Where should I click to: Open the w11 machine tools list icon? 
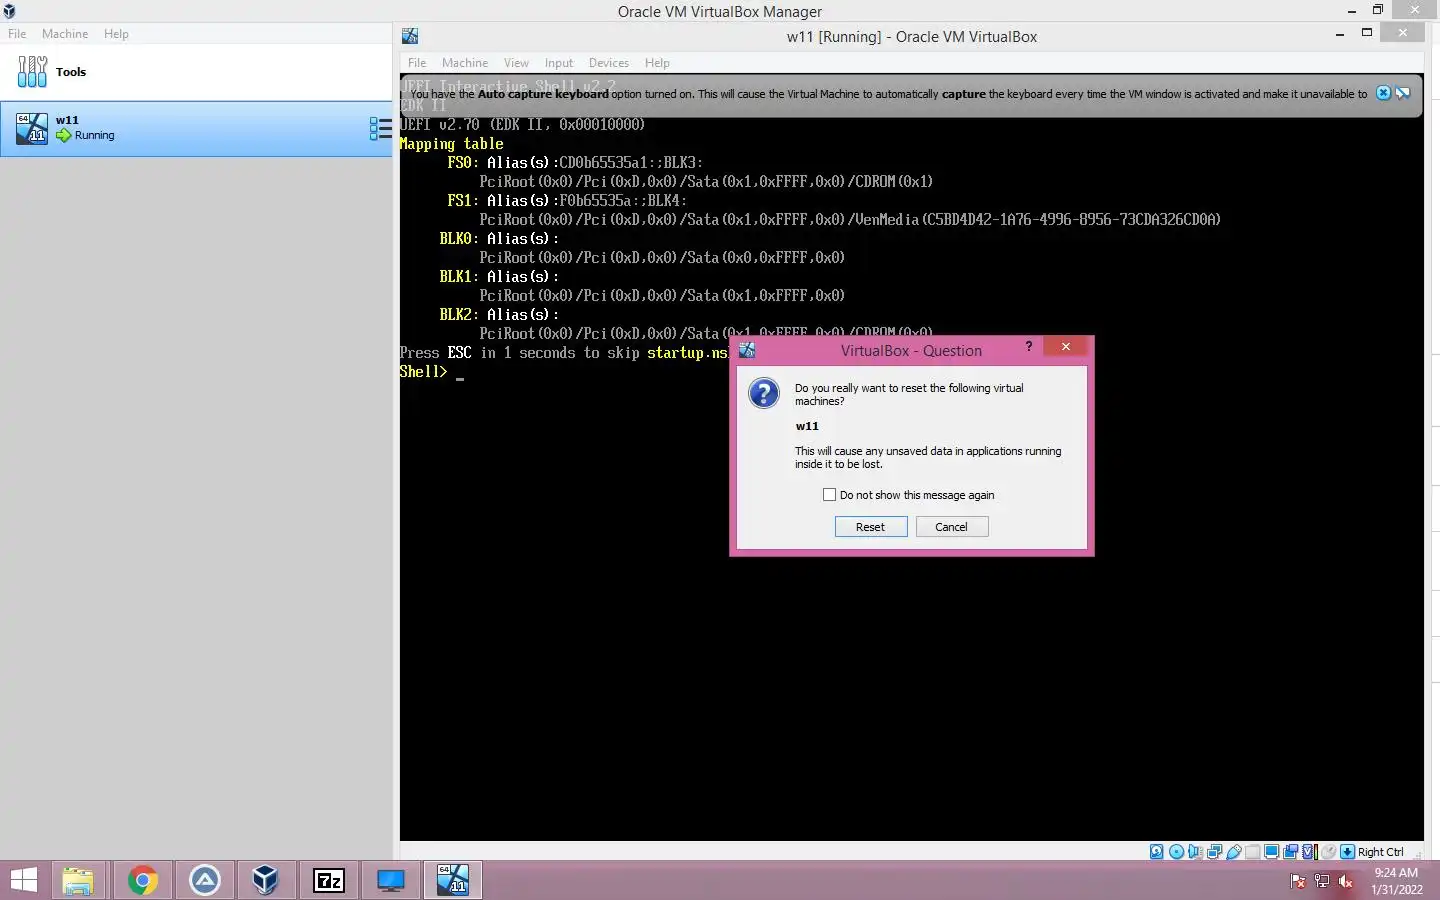pos(380,128)
